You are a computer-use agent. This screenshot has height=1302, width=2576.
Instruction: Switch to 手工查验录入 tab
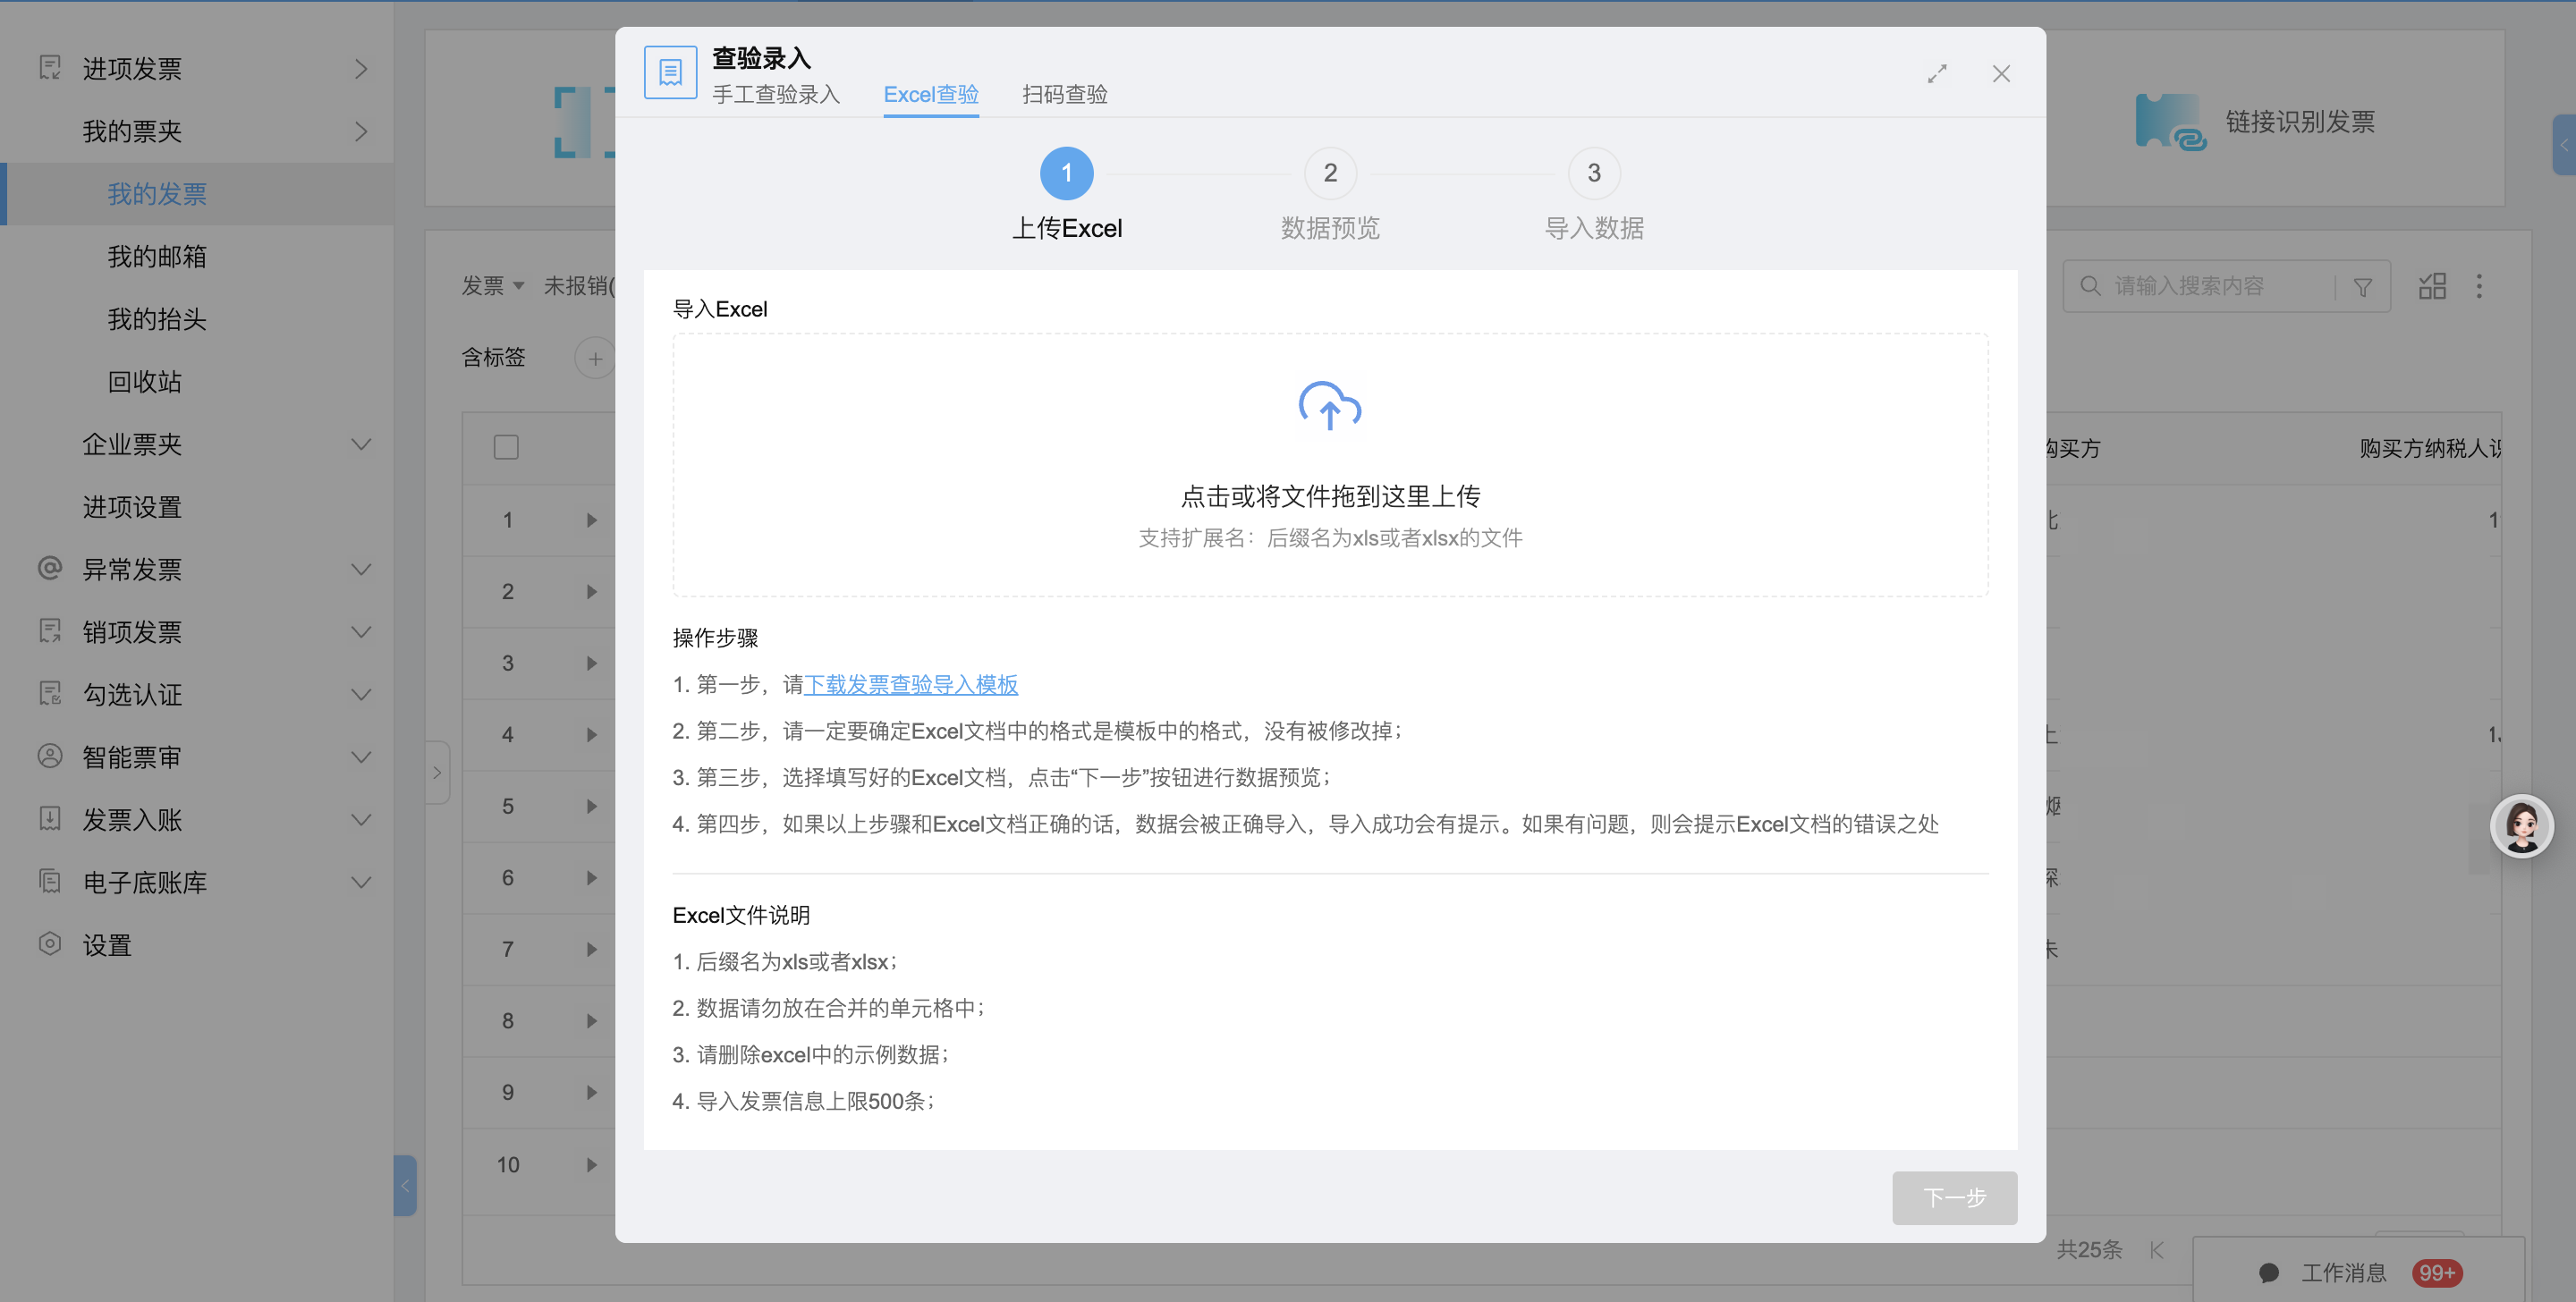click(x=776, y=94)
